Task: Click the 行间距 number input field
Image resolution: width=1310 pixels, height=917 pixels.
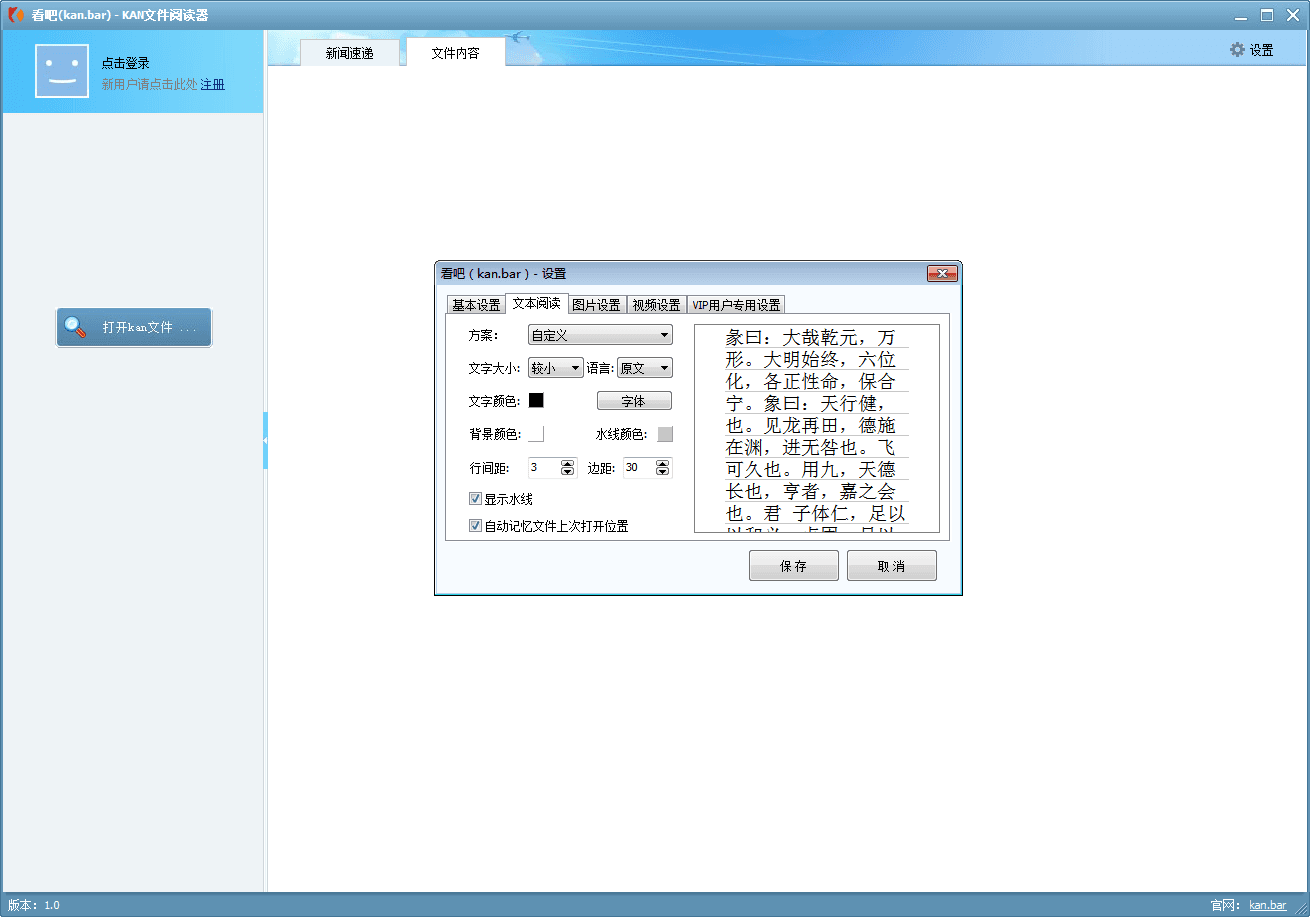Action: click(543, 467)
